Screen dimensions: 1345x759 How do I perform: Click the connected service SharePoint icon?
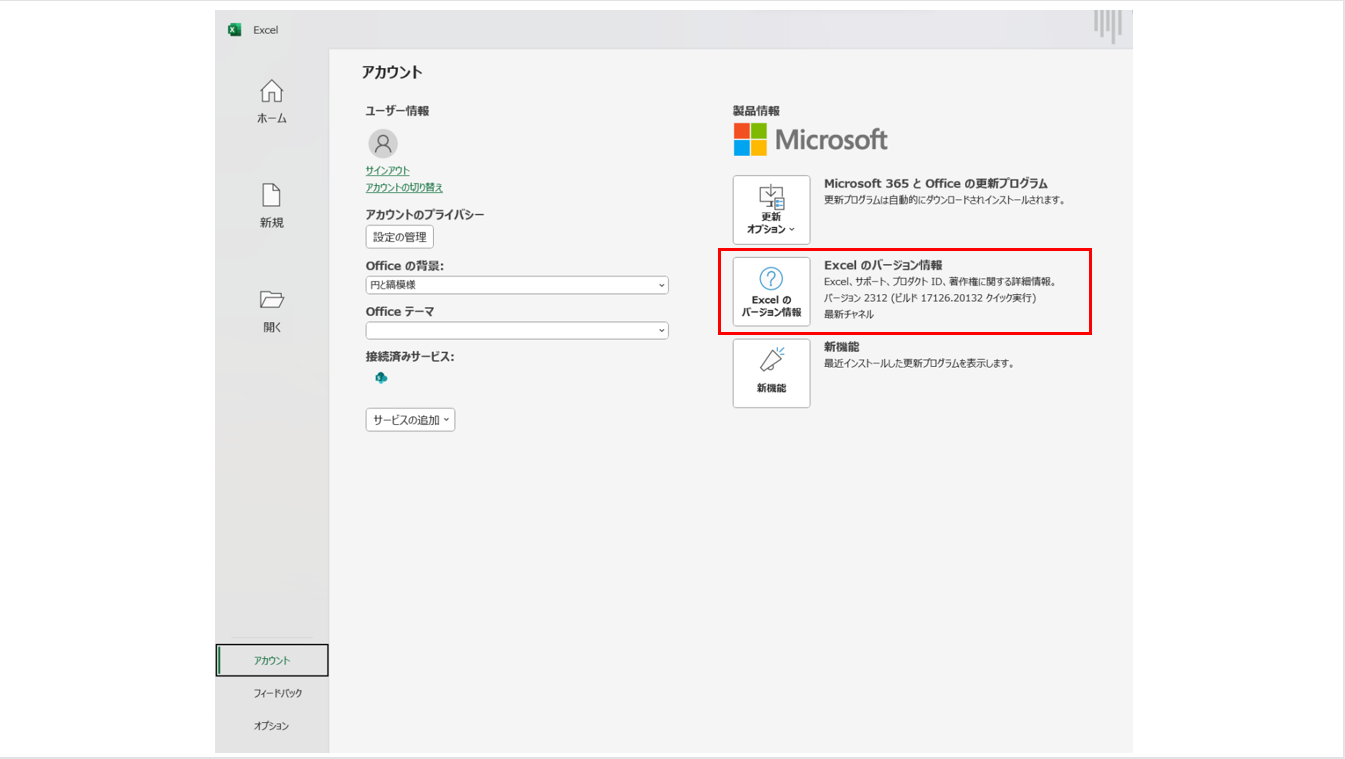[x=381, y=377]
